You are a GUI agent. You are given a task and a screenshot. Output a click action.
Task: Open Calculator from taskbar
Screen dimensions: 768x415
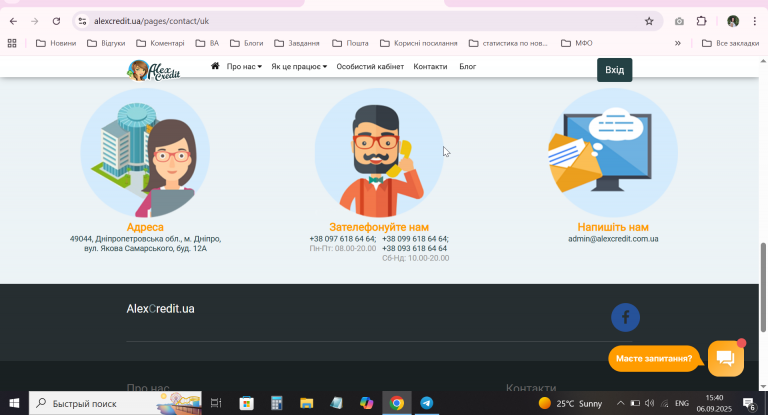point(277,403)
